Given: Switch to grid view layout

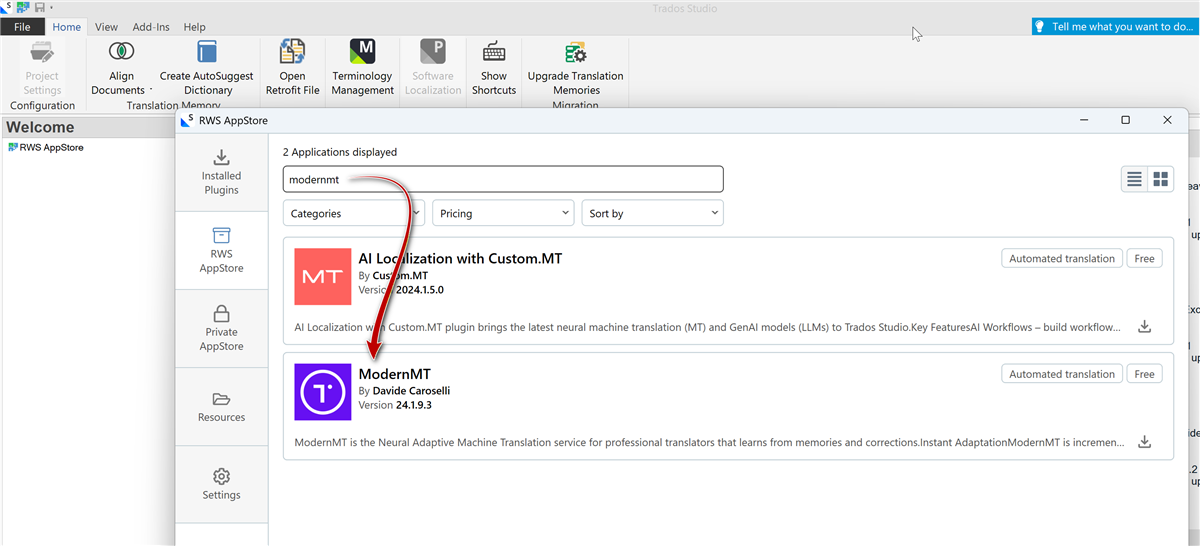Looking at the screenshot, I should [1161, 179].
